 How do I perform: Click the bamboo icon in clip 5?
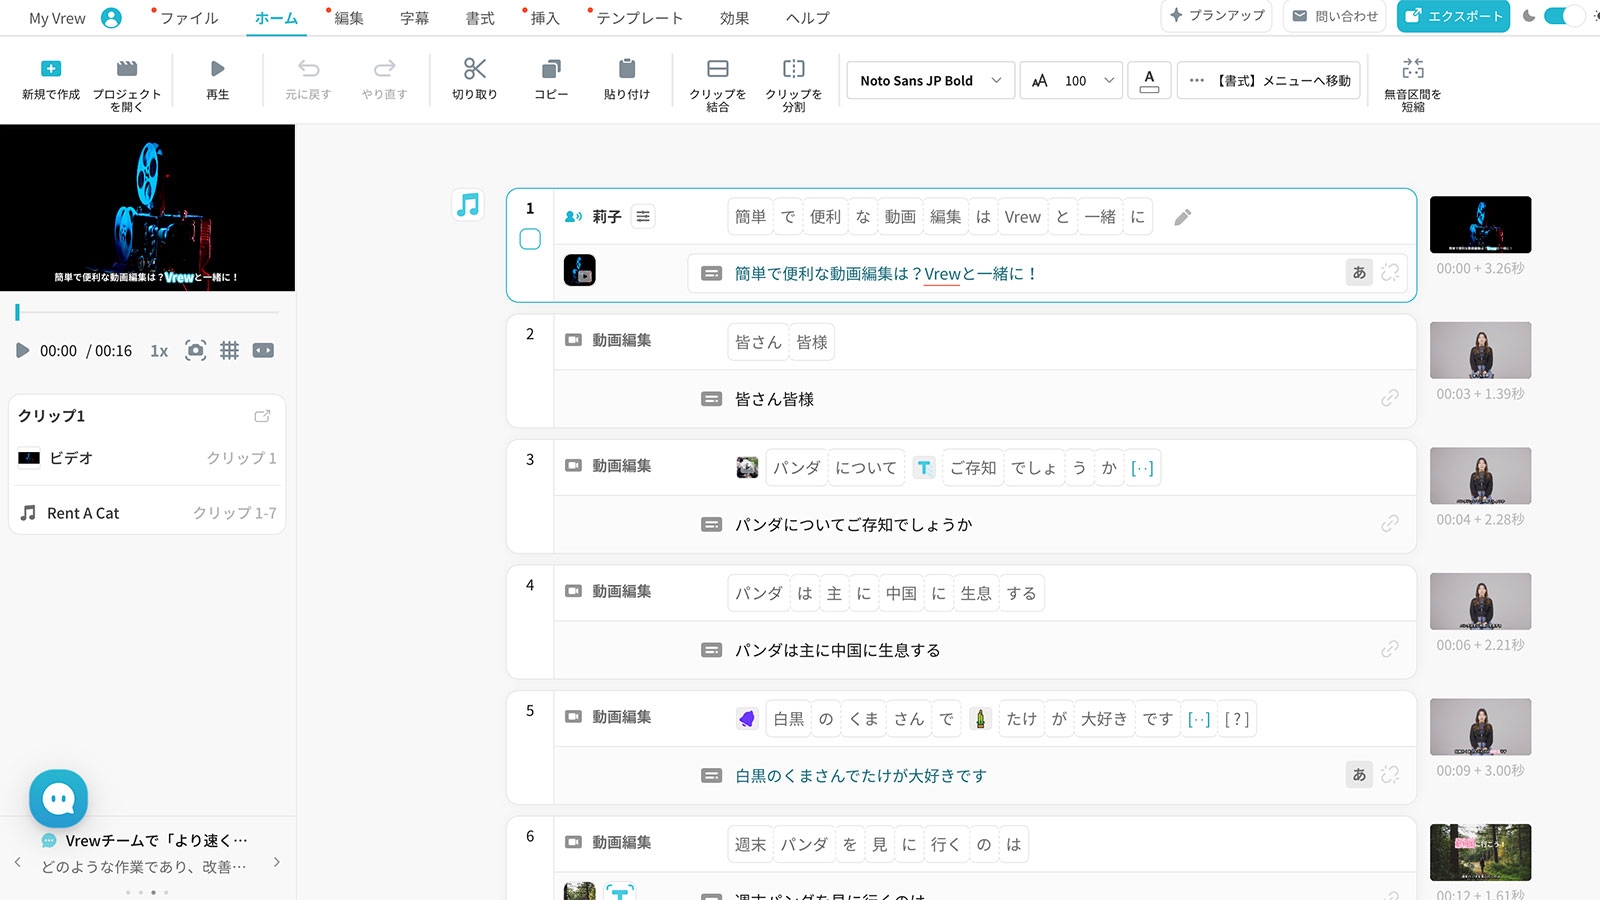tap(980, 719)
